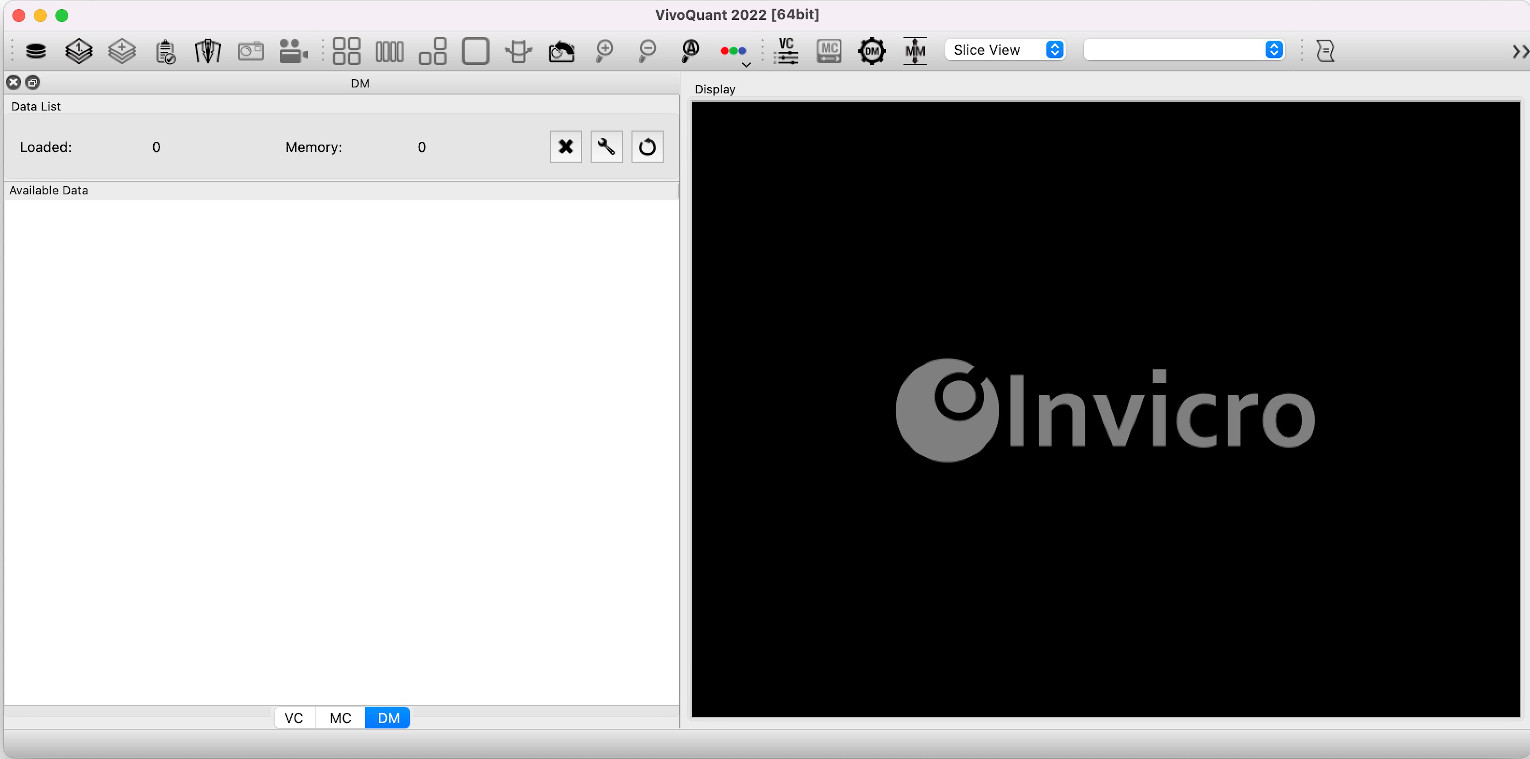The width and height of the screenshot is (1530, 759).
Task: Switch to the VC tab
Action: coord(294,717)
